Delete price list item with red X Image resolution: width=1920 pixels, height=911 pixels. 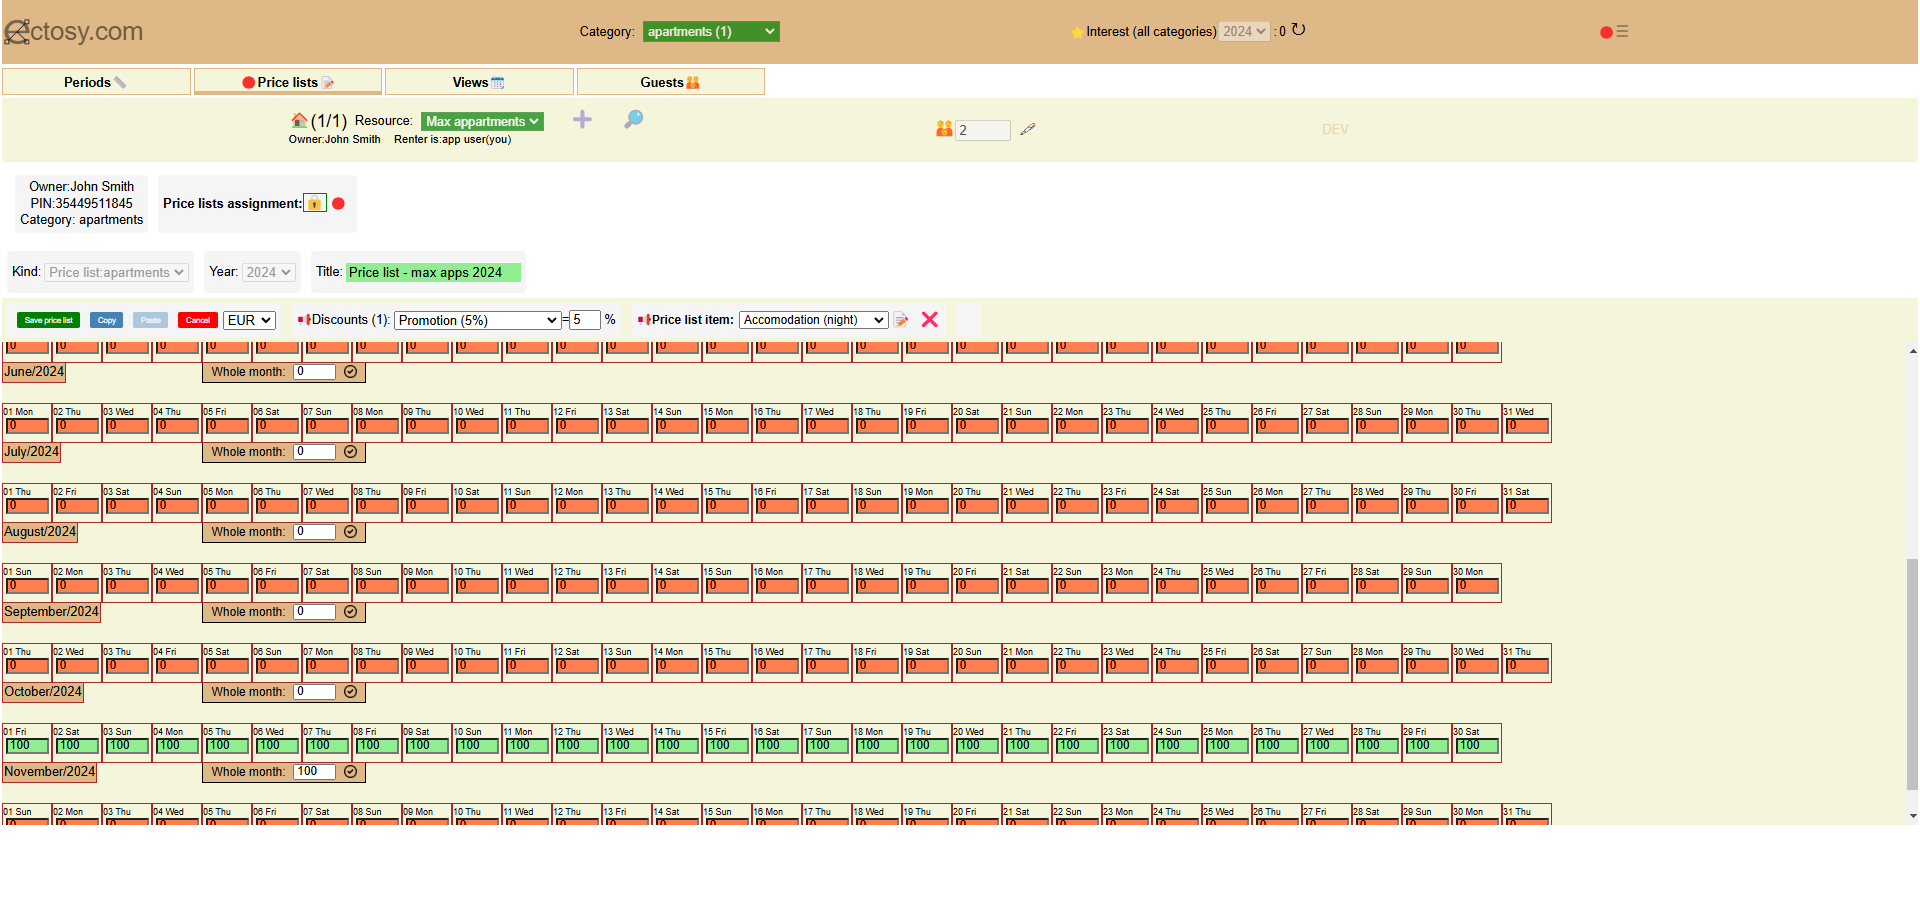pos(929,320)
